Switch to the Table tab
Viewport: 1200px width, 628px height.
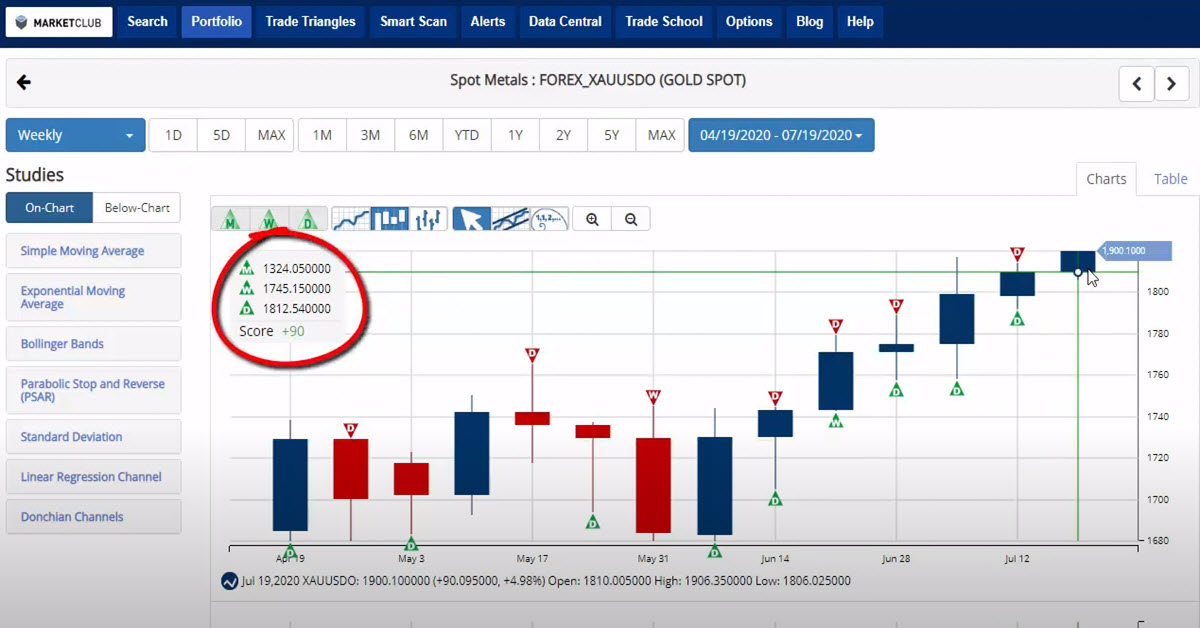[1170, 179]
